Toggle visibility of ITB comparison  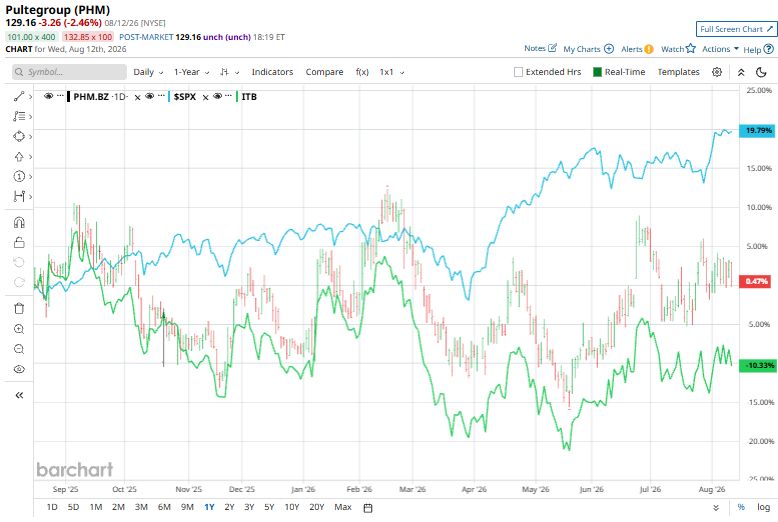(217, 96)
